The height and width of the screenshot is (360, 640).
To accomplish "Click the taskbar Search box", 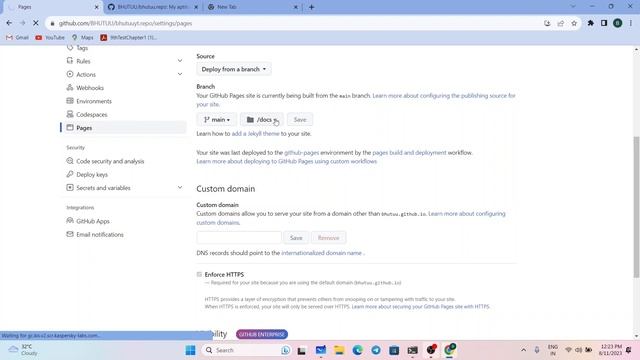I will pyautogui.click(x=246, y=350).
